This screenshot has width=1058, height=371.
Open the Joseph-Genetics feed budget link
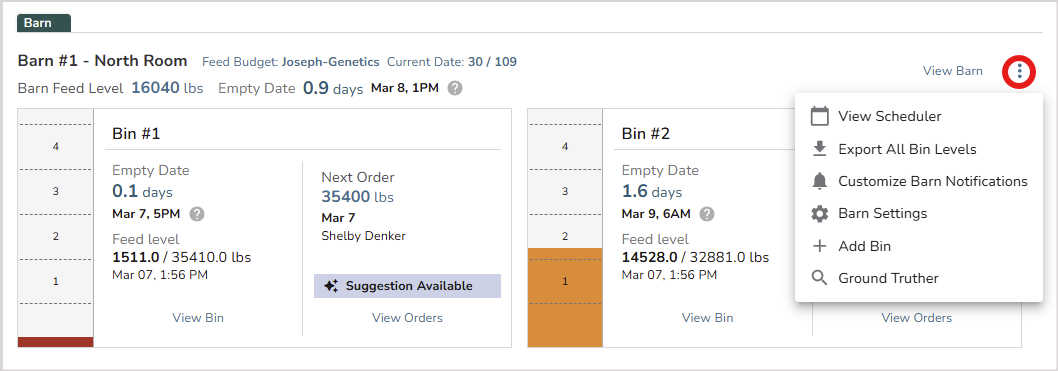click(x=331, y=62)
